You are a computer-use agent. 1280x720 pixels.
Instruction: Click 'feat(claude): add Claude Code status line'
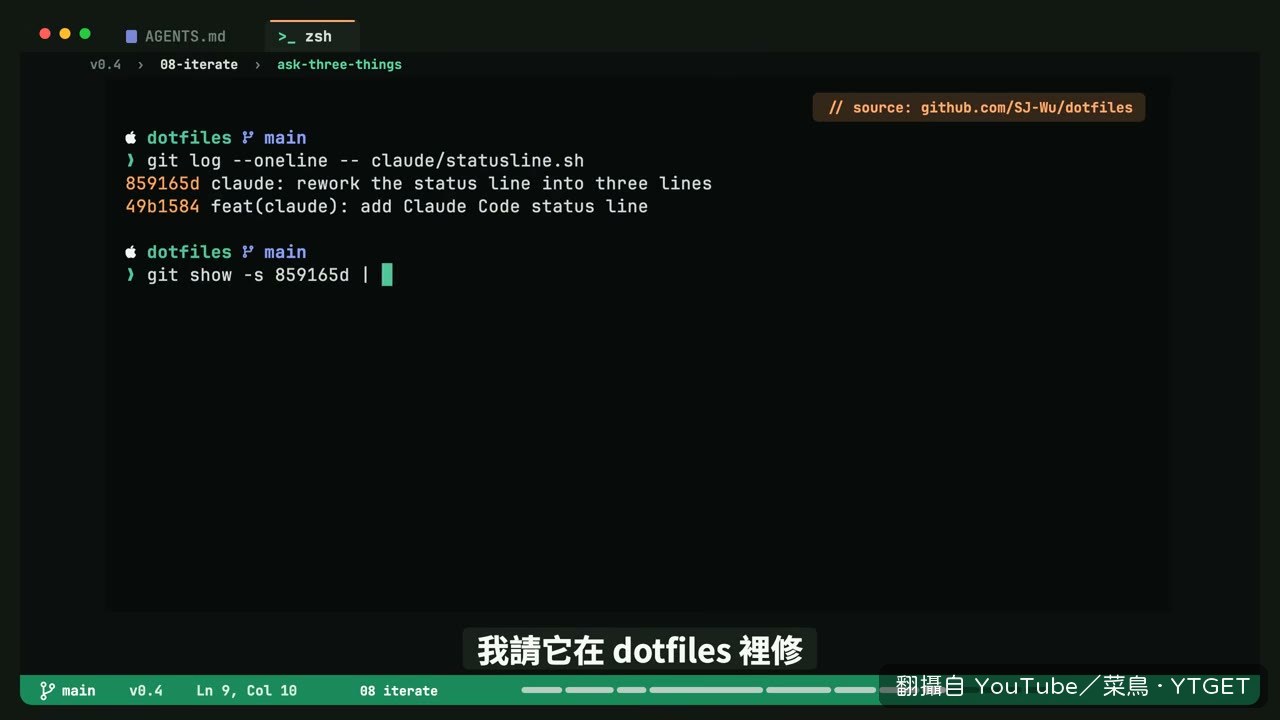429,207
